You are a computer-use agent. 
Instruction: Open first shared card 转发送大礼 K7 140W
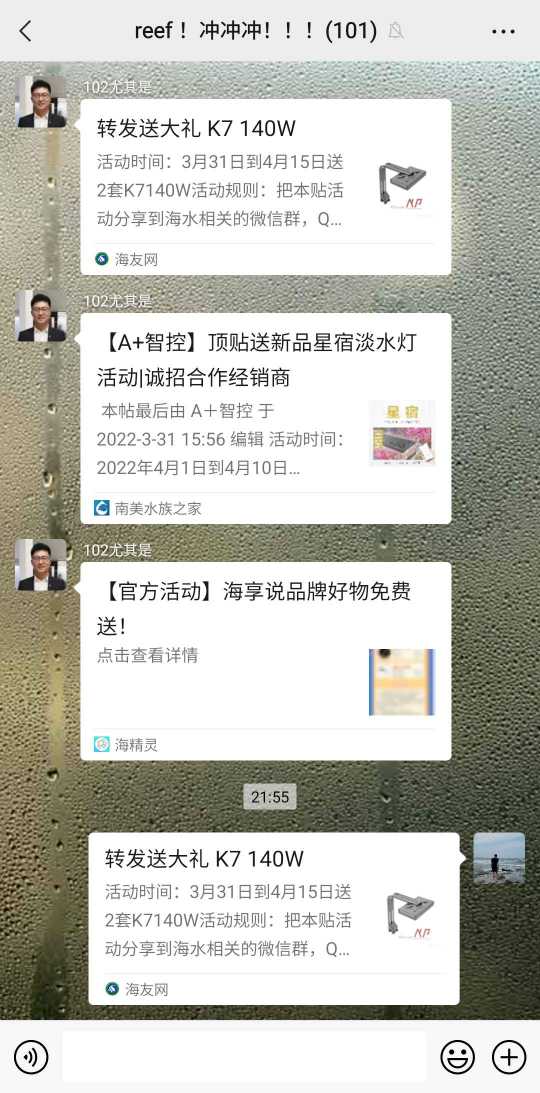265,187
